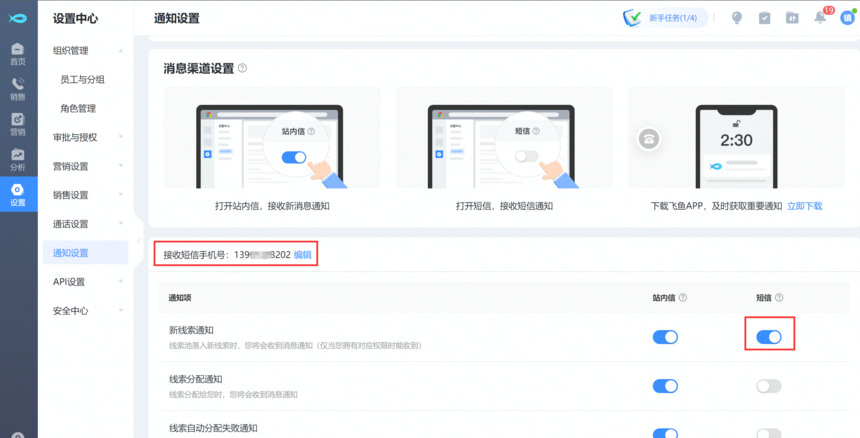Image resolution: width=860 pixels, height=438 pixels.
Task: Expand the API设置 section arrow
Action: pos(121,282)
